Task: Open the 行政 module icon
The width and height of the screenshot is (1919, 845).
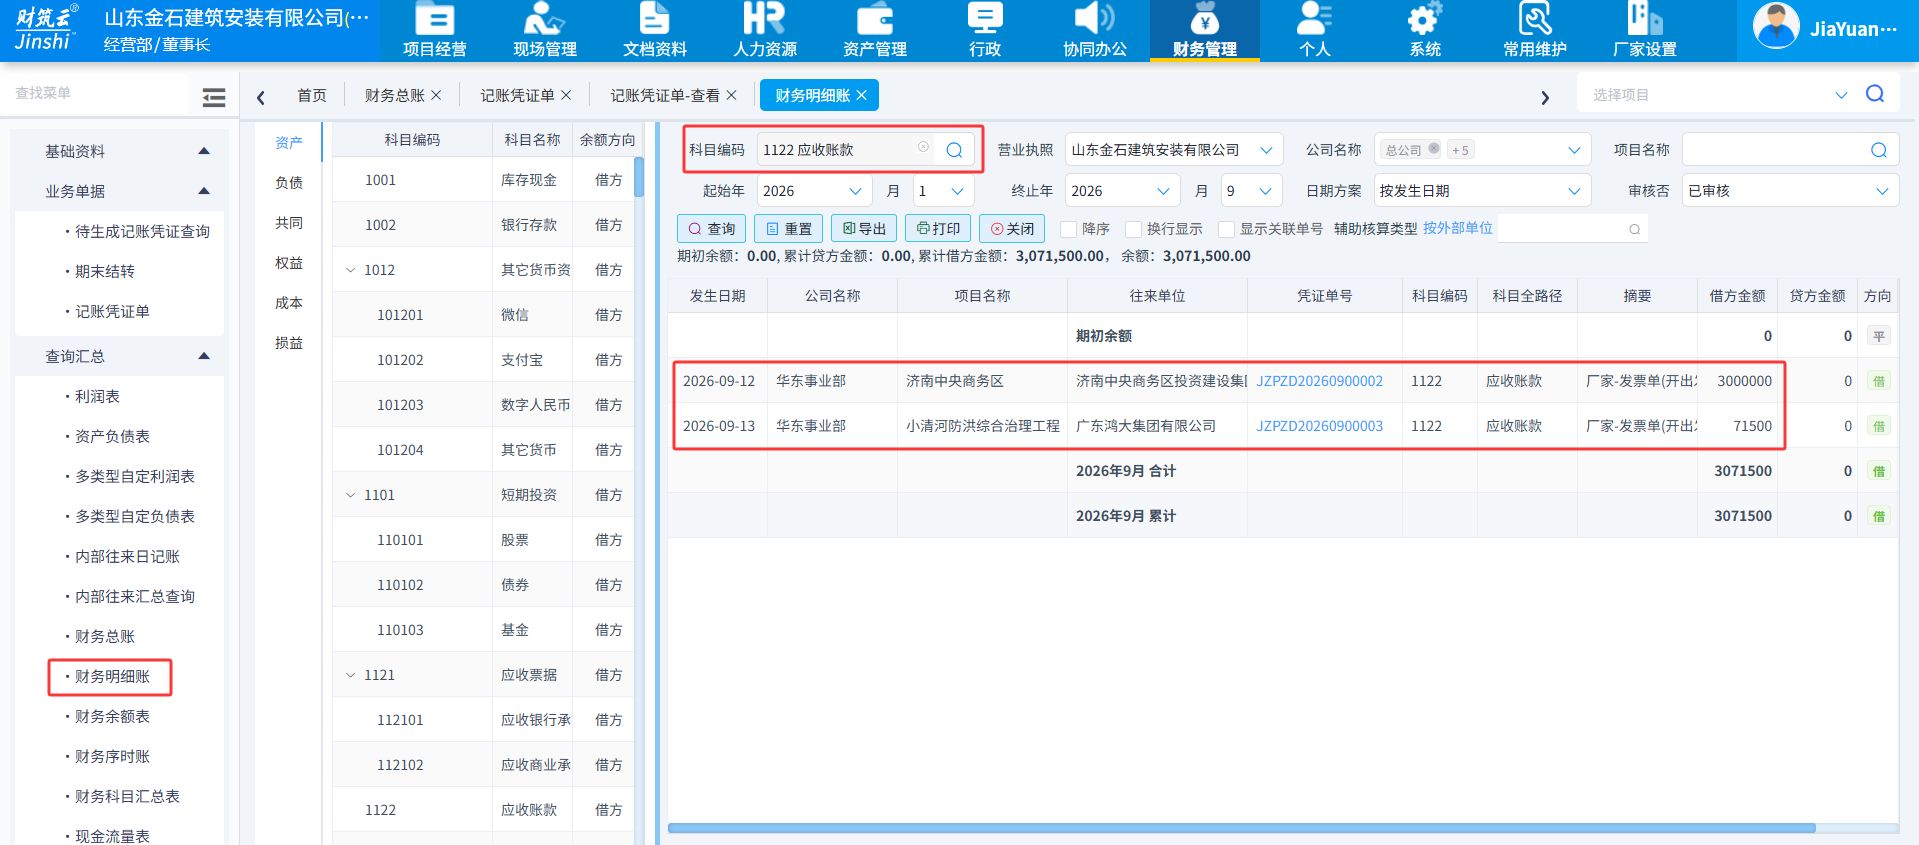Action: [984, 30]
